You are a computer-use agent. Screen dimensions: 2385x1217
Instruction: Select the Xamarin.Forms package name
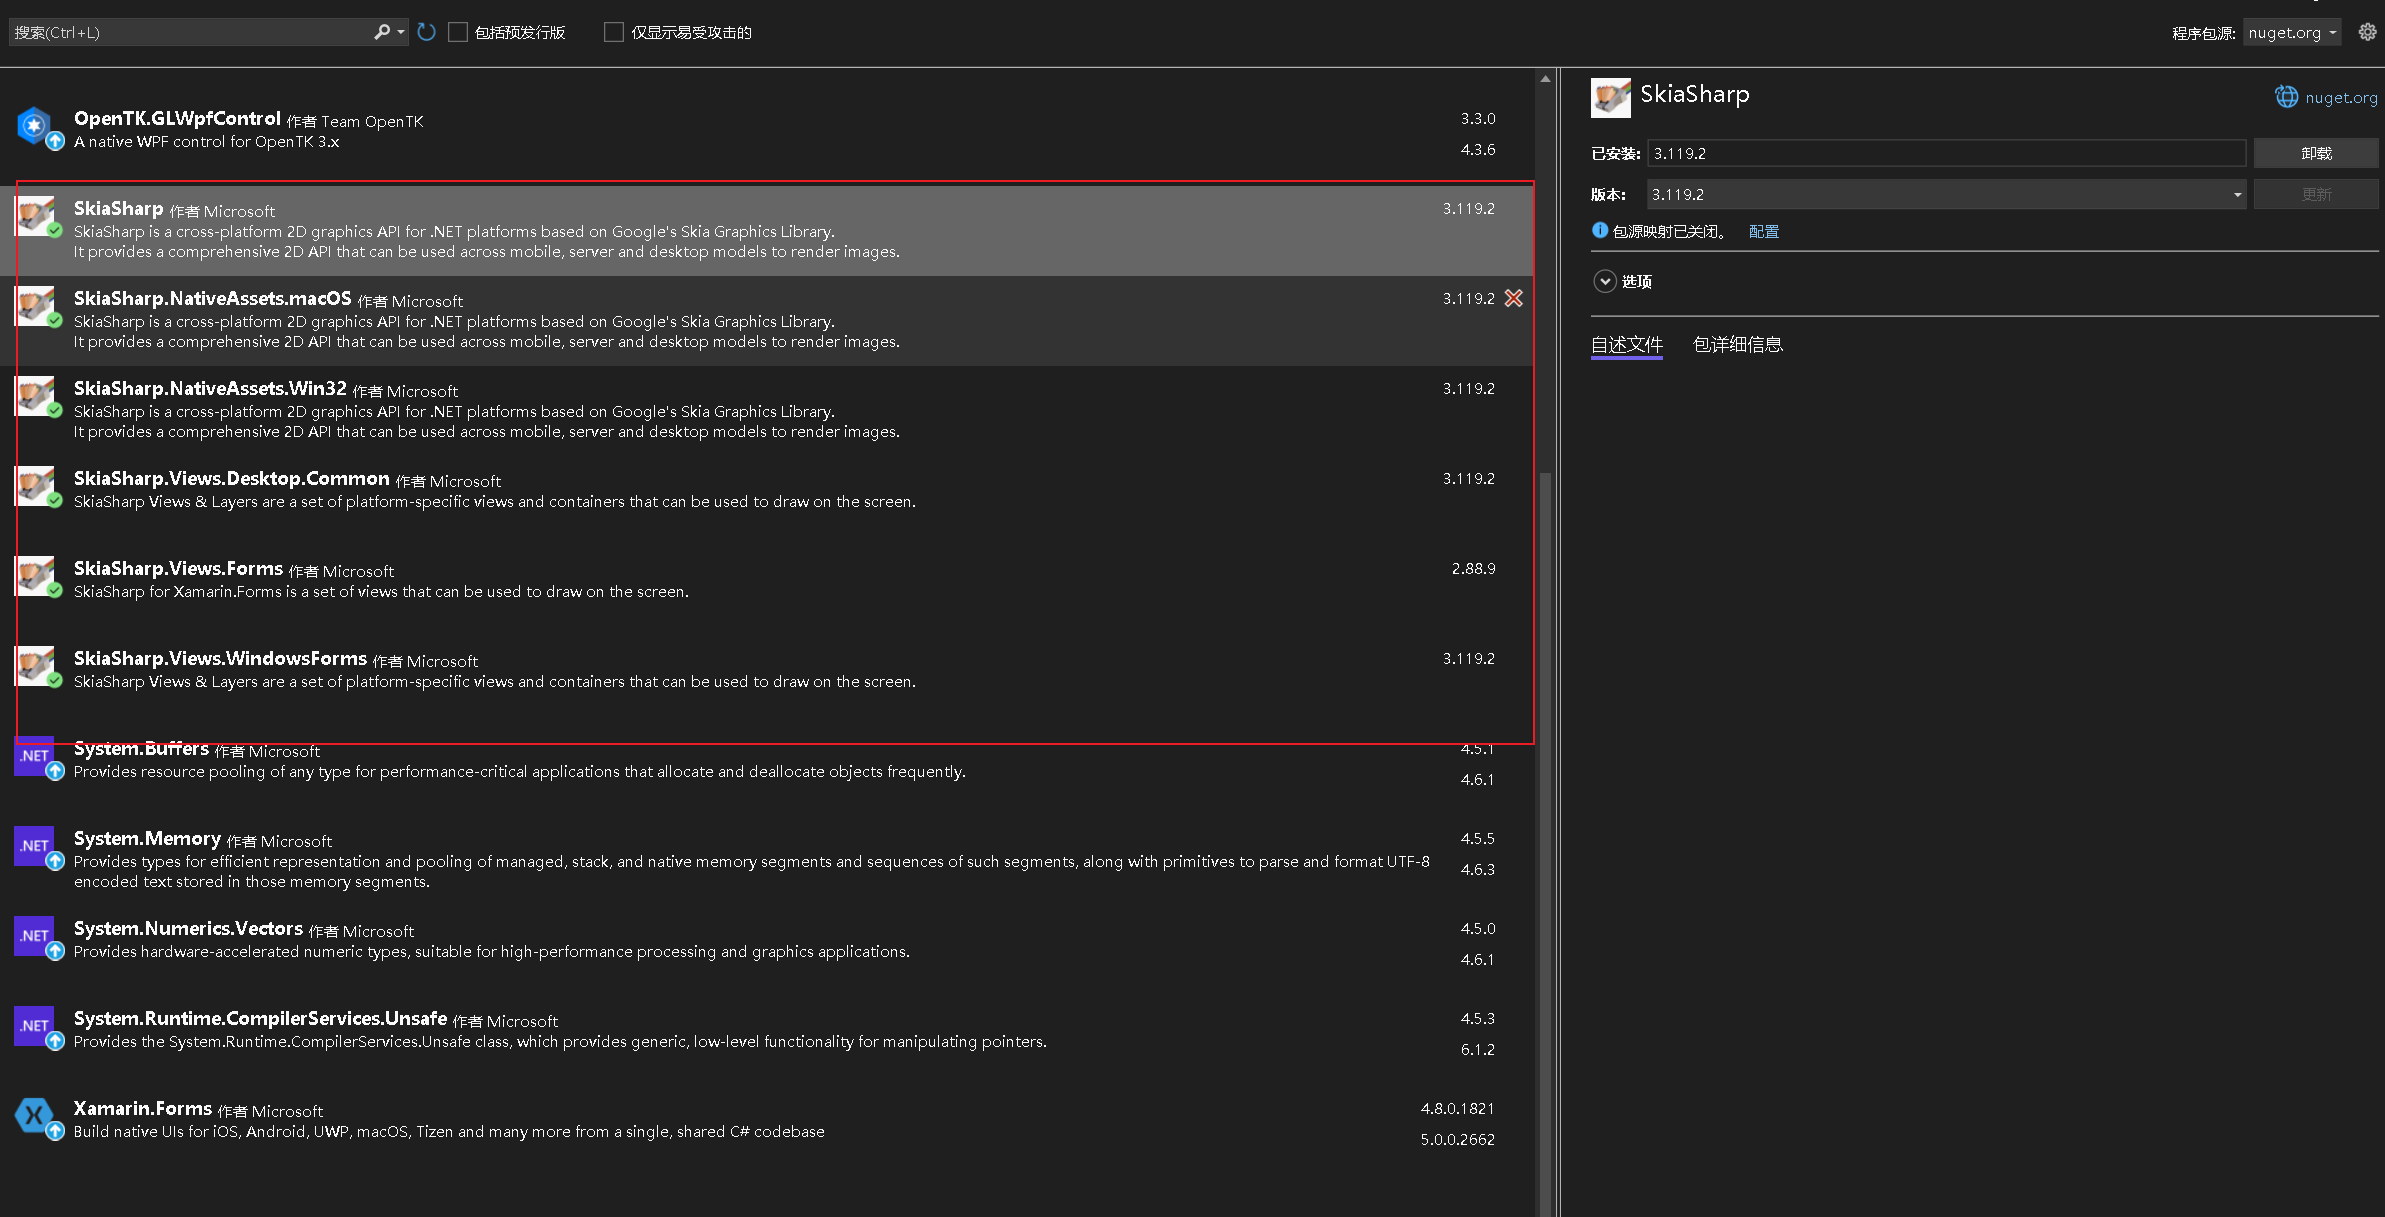[x=143, y=1108]
